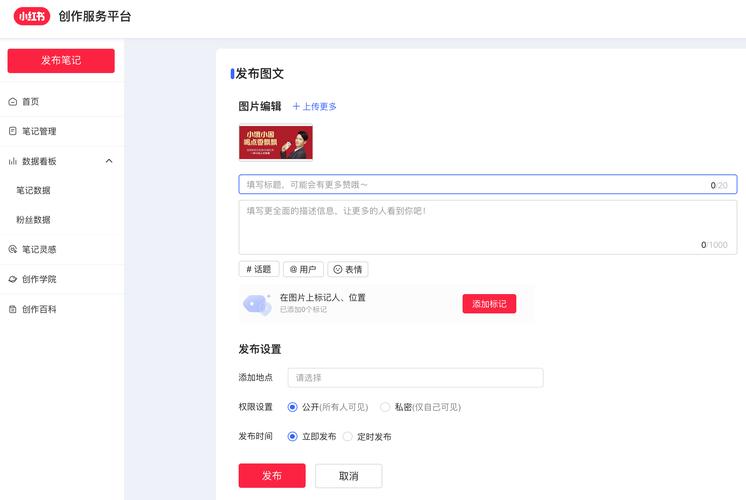Click the uploaded image thumbnail
746x500 pixels.
pos(276,143)
